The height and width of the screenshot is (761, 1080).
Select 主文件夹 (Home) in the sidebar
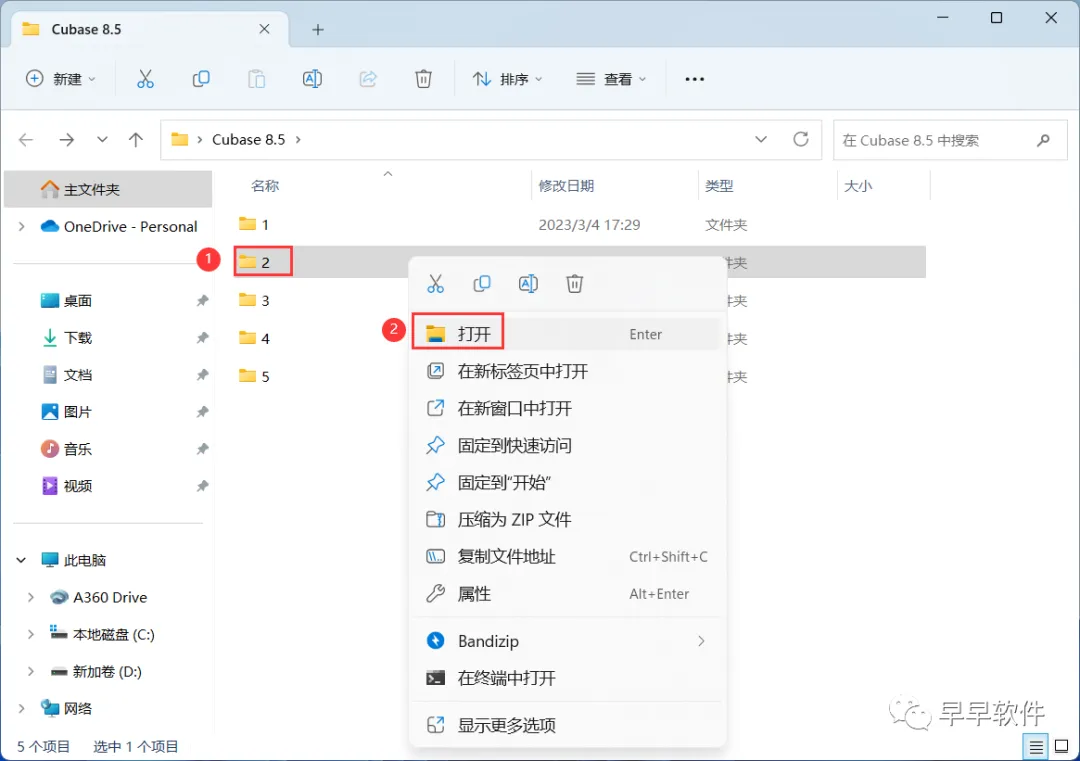pyautogui.click(x=108, y=189)
